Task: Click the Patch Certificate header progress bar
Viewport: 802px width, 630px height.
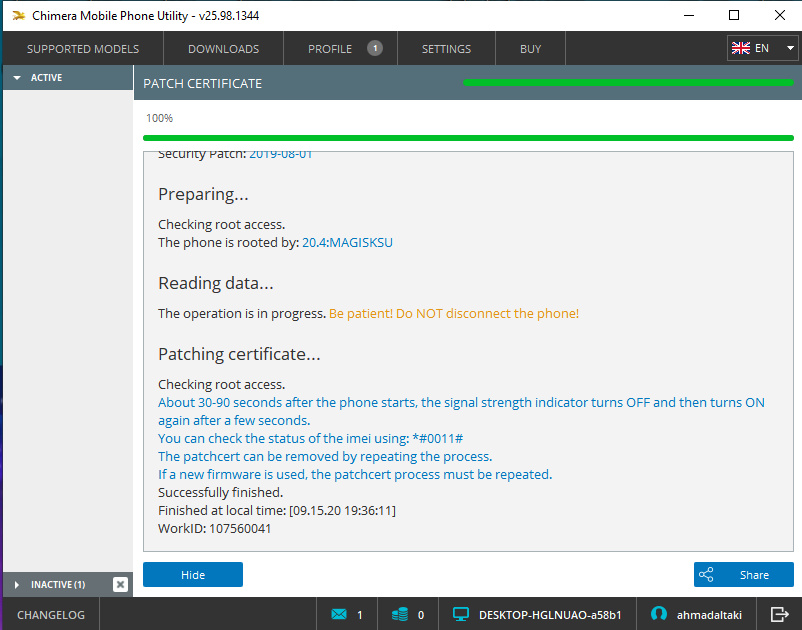Action: 628,83
